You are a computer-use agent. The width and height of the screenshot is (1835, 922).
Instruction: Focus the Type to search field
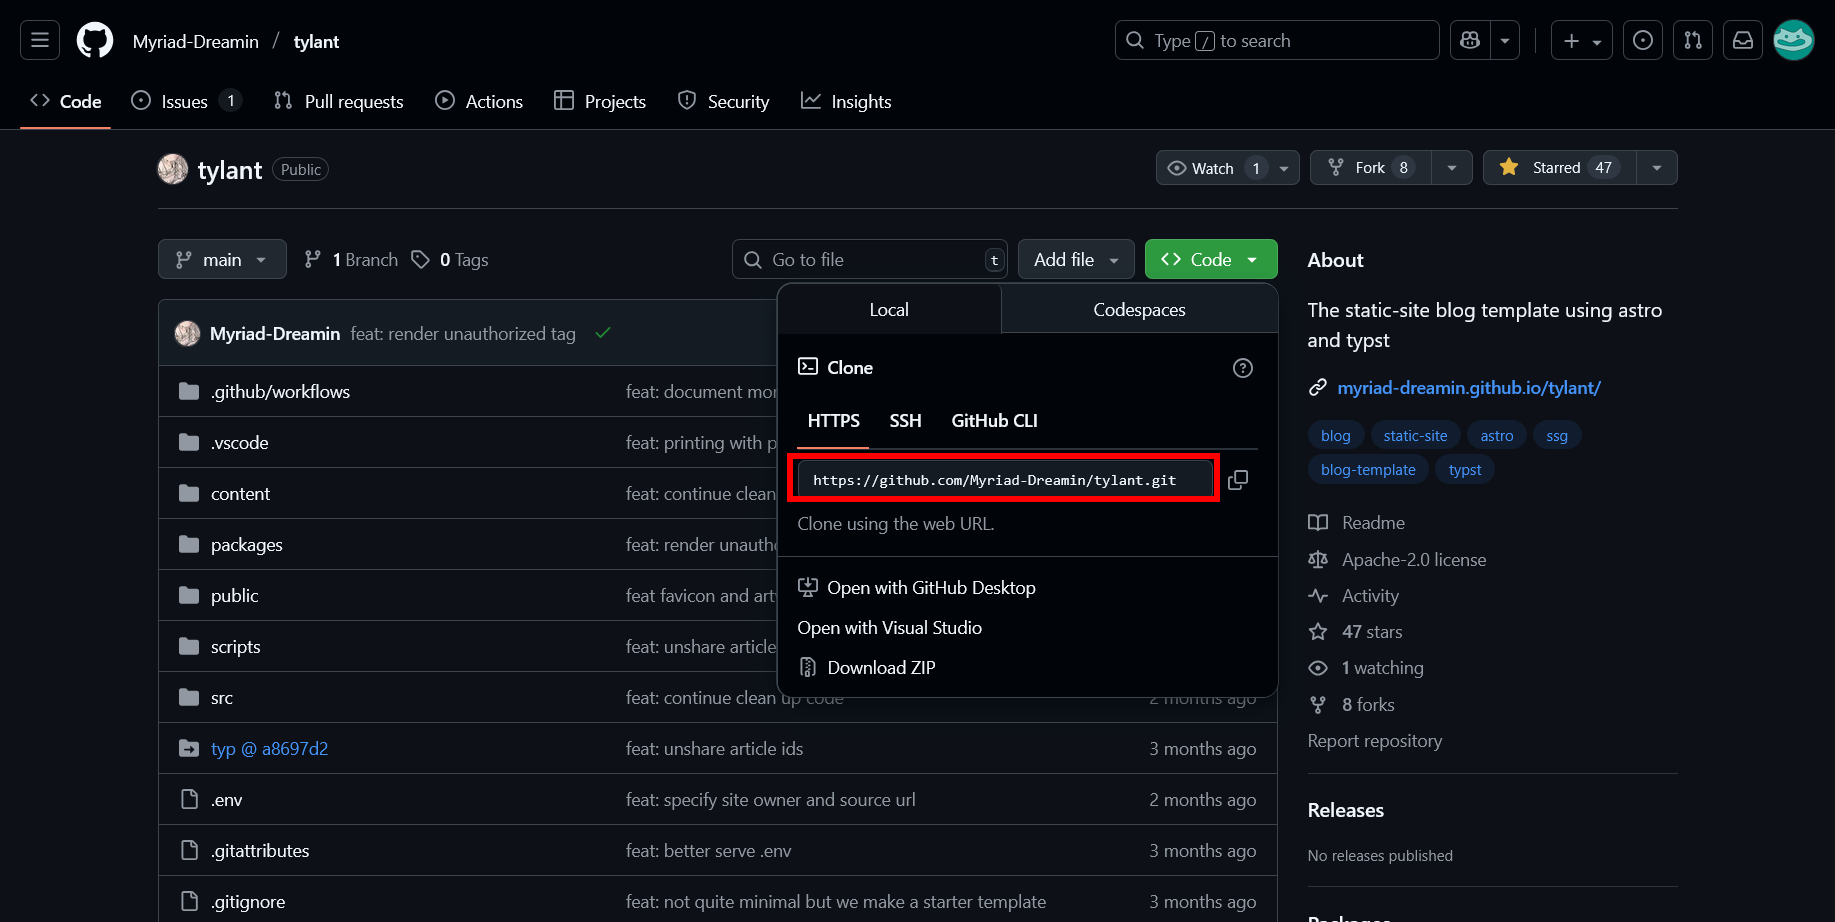[1277, 41]
